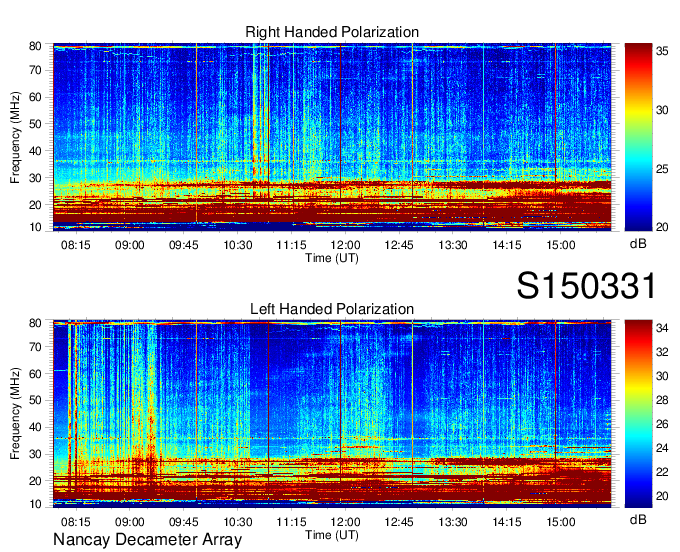Select the 26 value on the colorbar
This screenshot has width=680, height=552.
(662, 424)
